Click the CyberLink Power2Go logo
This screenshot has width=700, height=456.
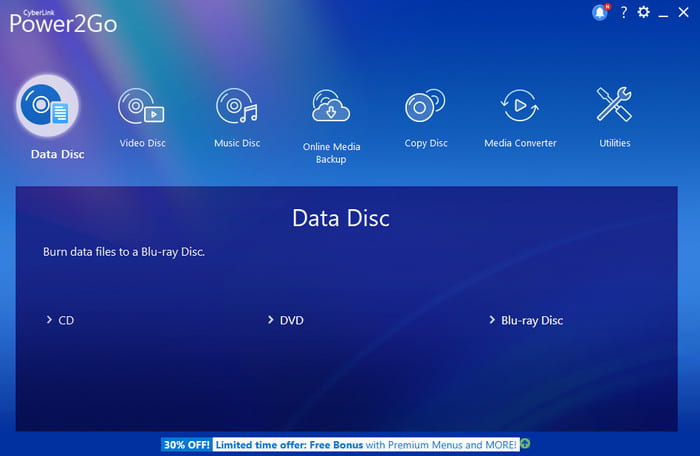tap(63, 21)
